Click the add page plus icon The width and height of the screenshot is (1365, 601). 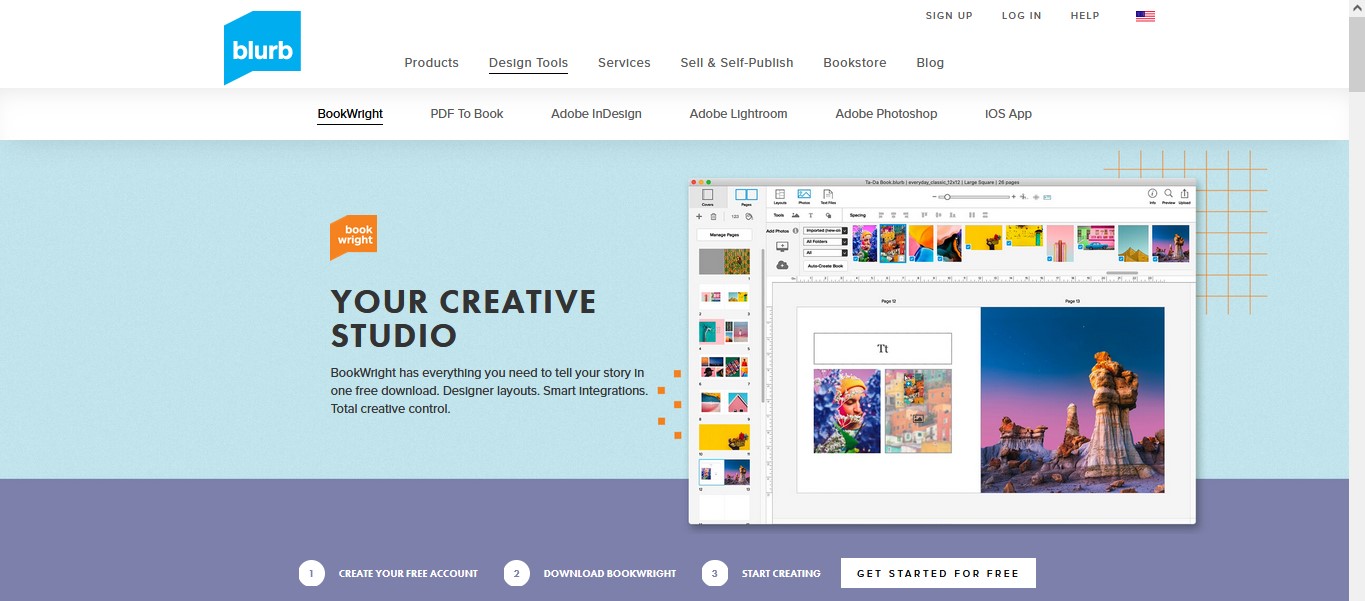pyautogui.click(x=699, y=216)
